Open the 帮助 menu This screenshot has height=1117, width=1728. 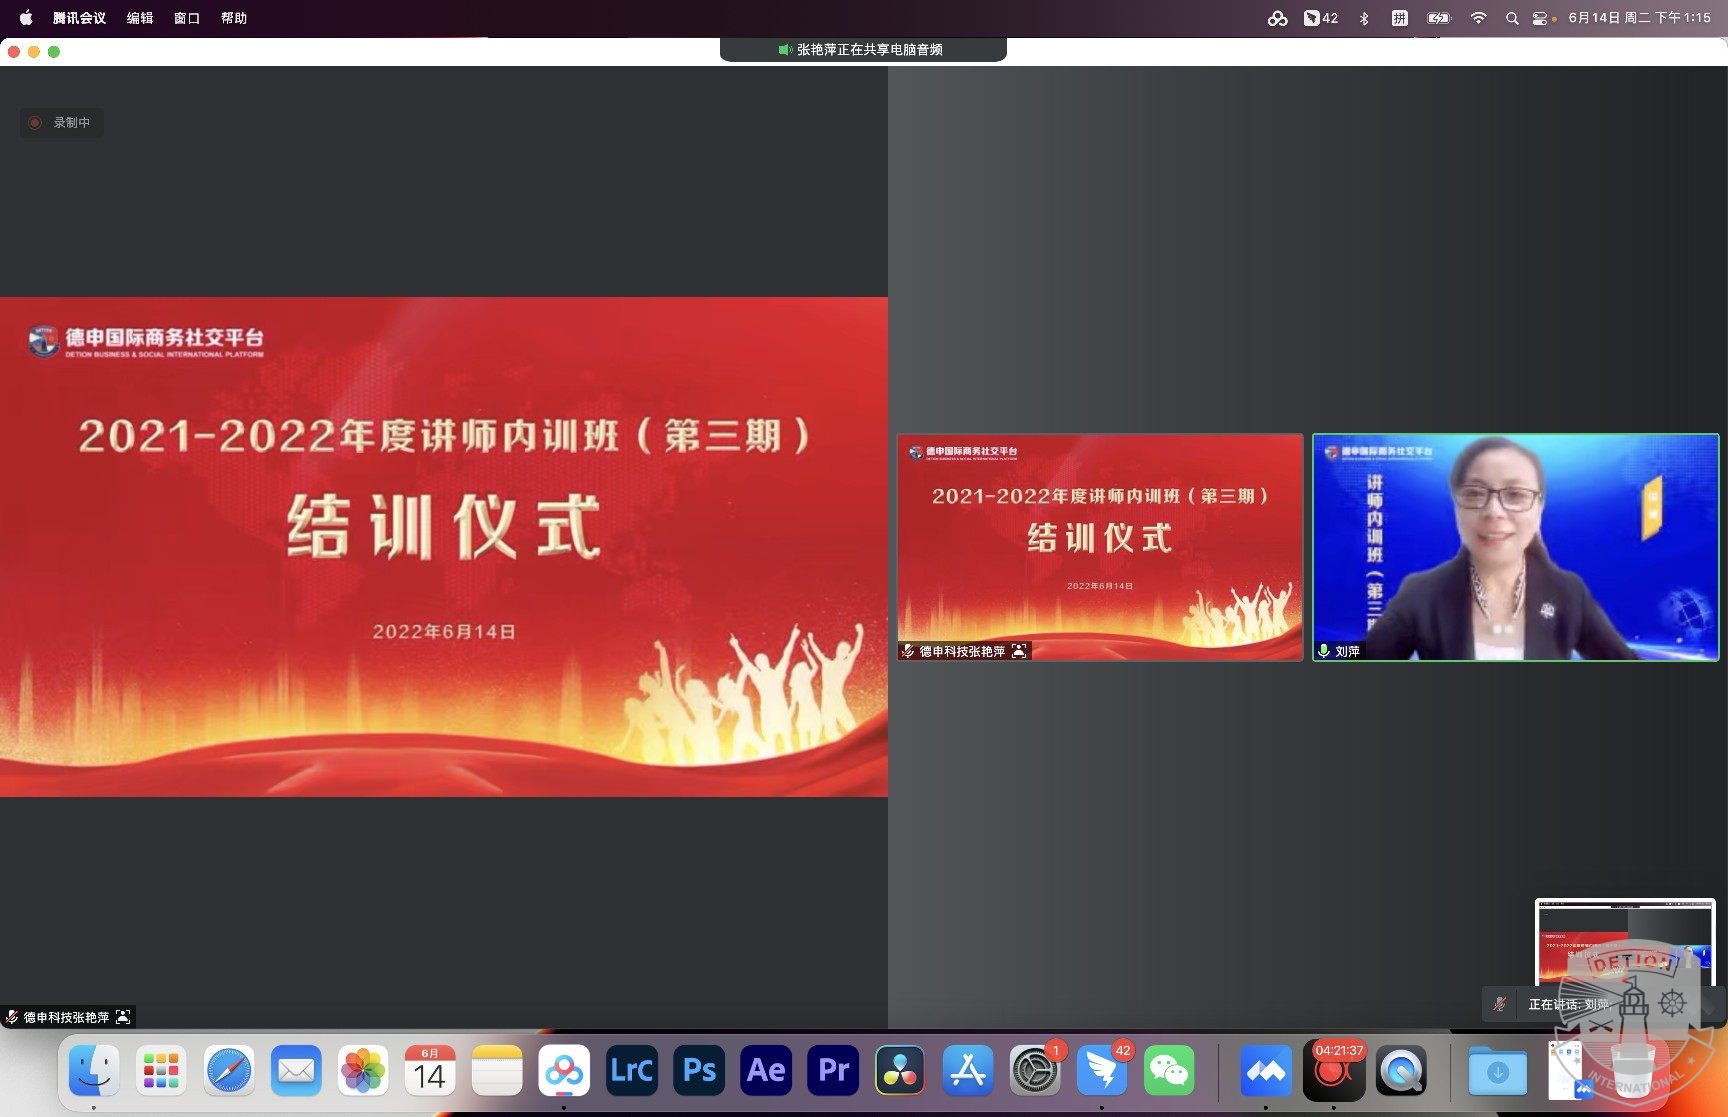234,18
